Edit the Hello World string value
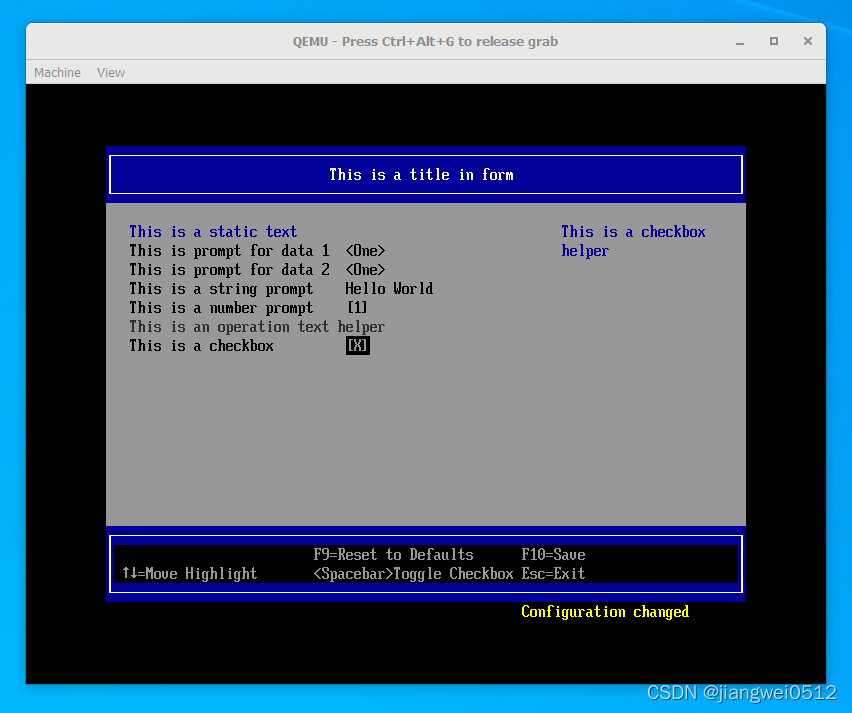This screenshot has width=852, height=713. (x=389, y=289)
